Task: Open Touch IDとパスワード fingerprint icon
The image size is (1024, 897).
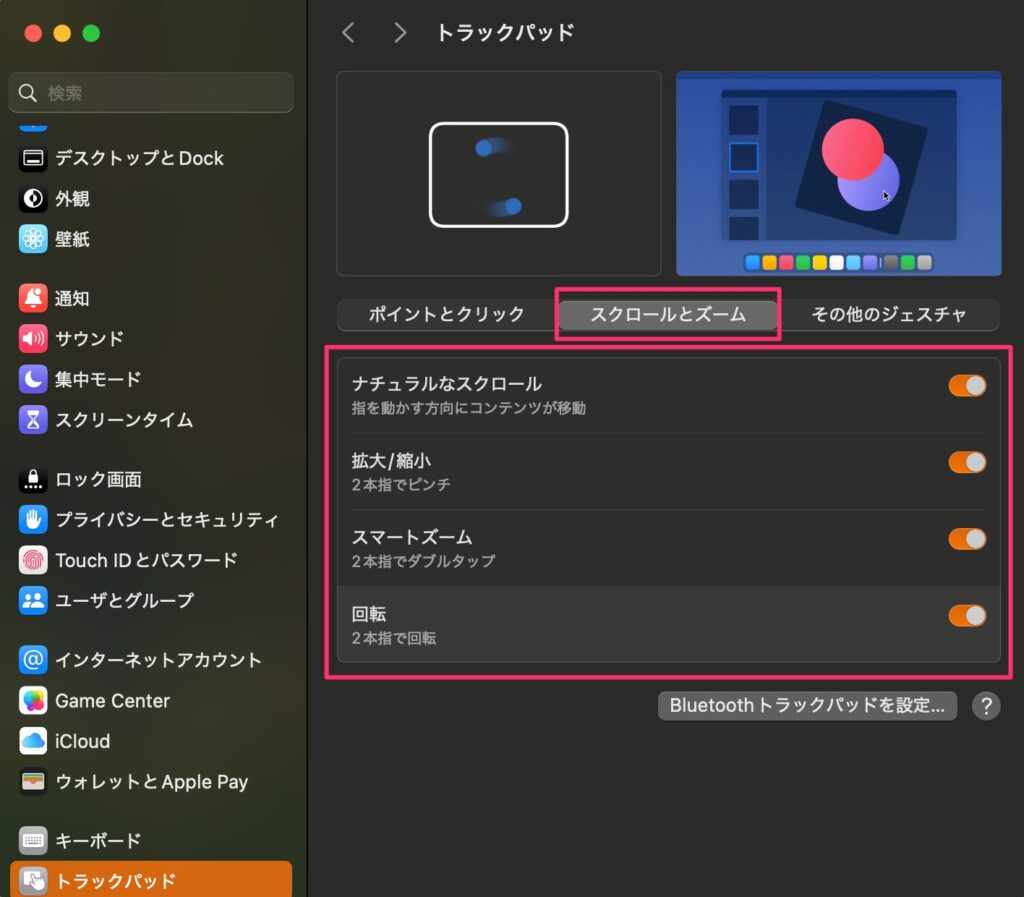Action: pyautogui.click(x=33, y=560)
